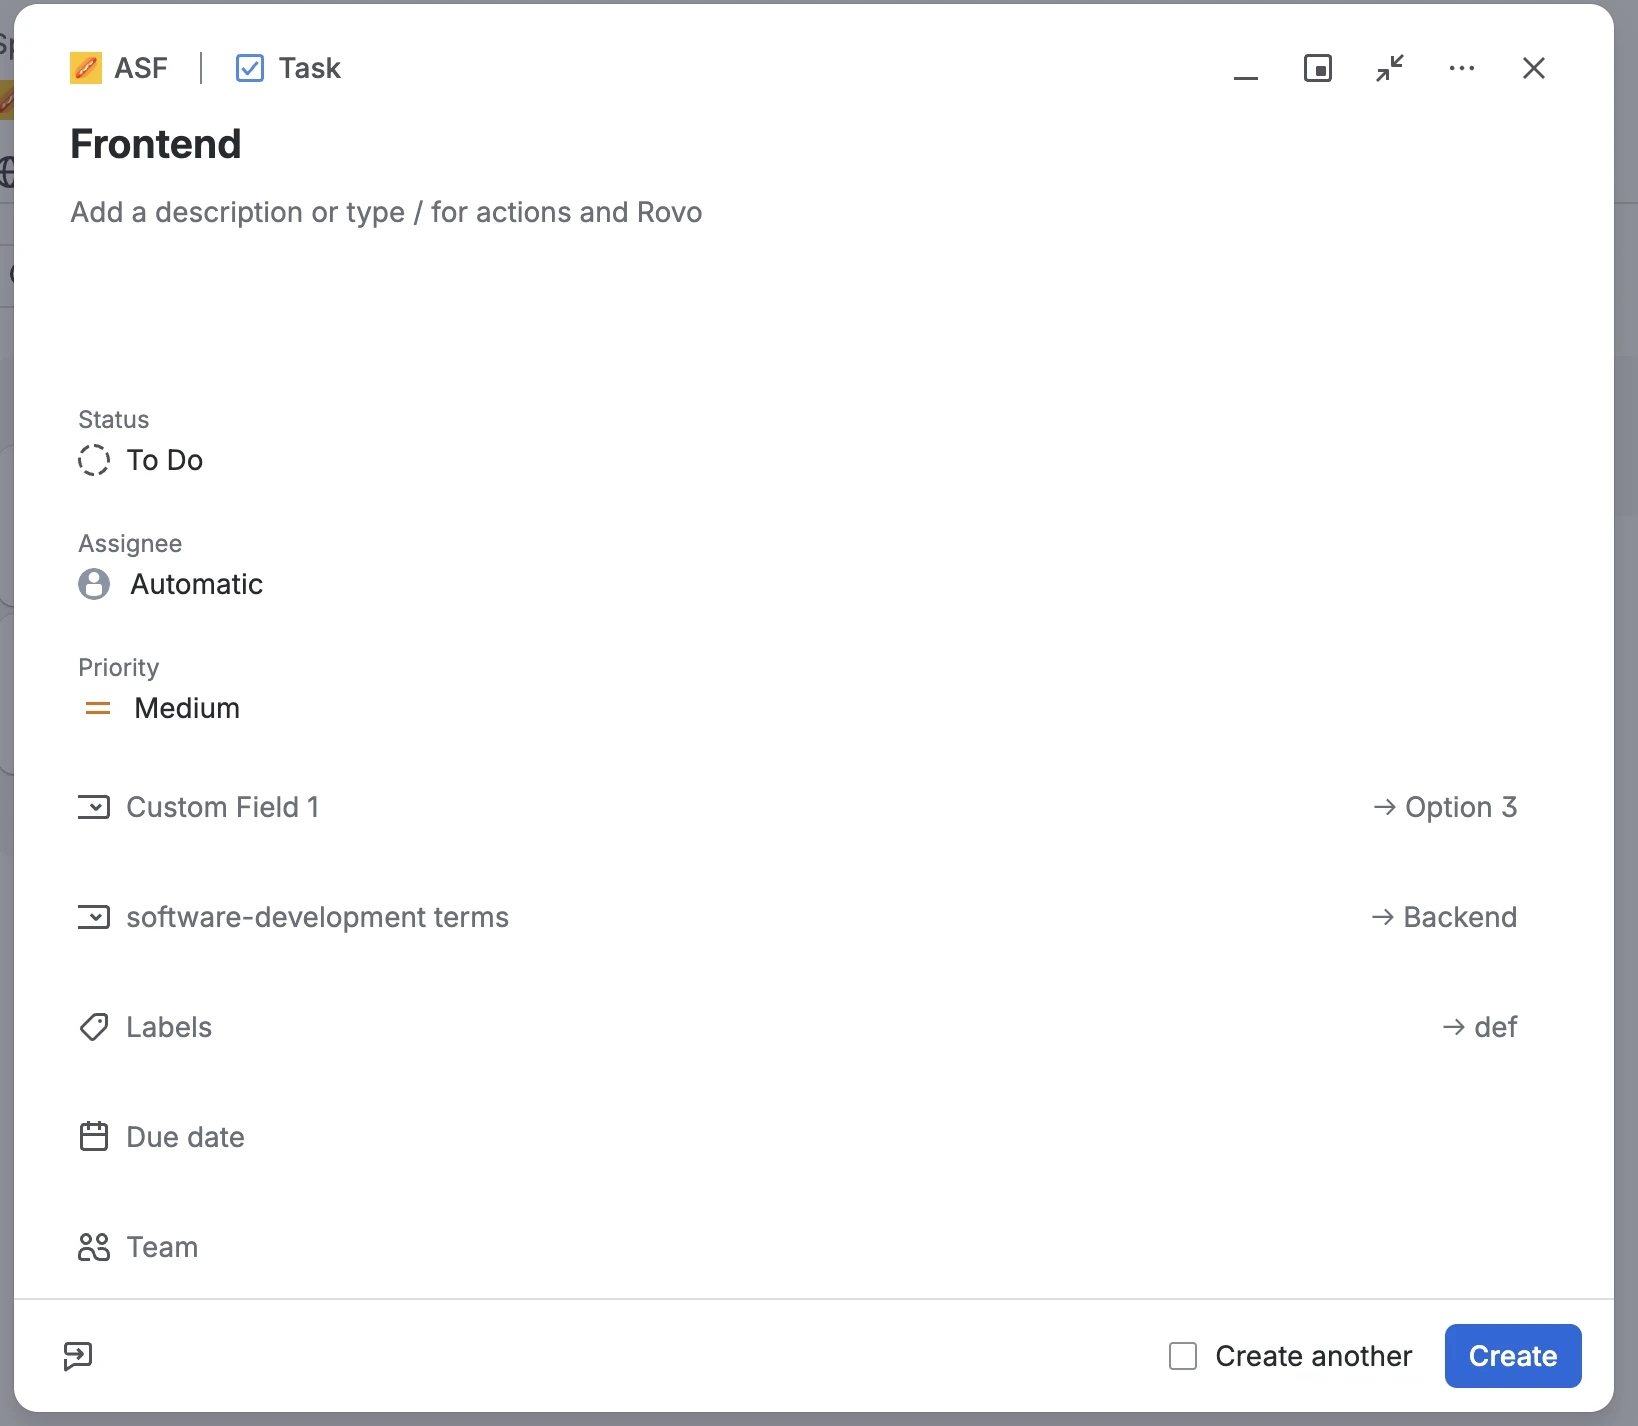Apply the suggested Backend value
This screenshot has width=1638, height=1426.
click(x=1444, y=917)
